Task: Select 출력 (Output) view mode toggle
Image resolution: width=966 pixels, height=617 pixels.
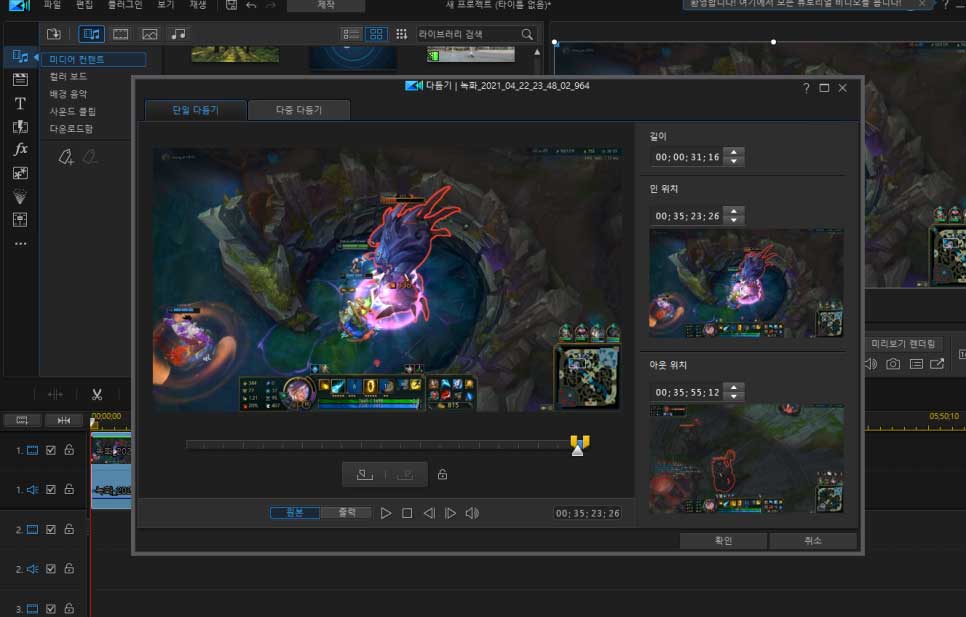Action: coord(347,512)
